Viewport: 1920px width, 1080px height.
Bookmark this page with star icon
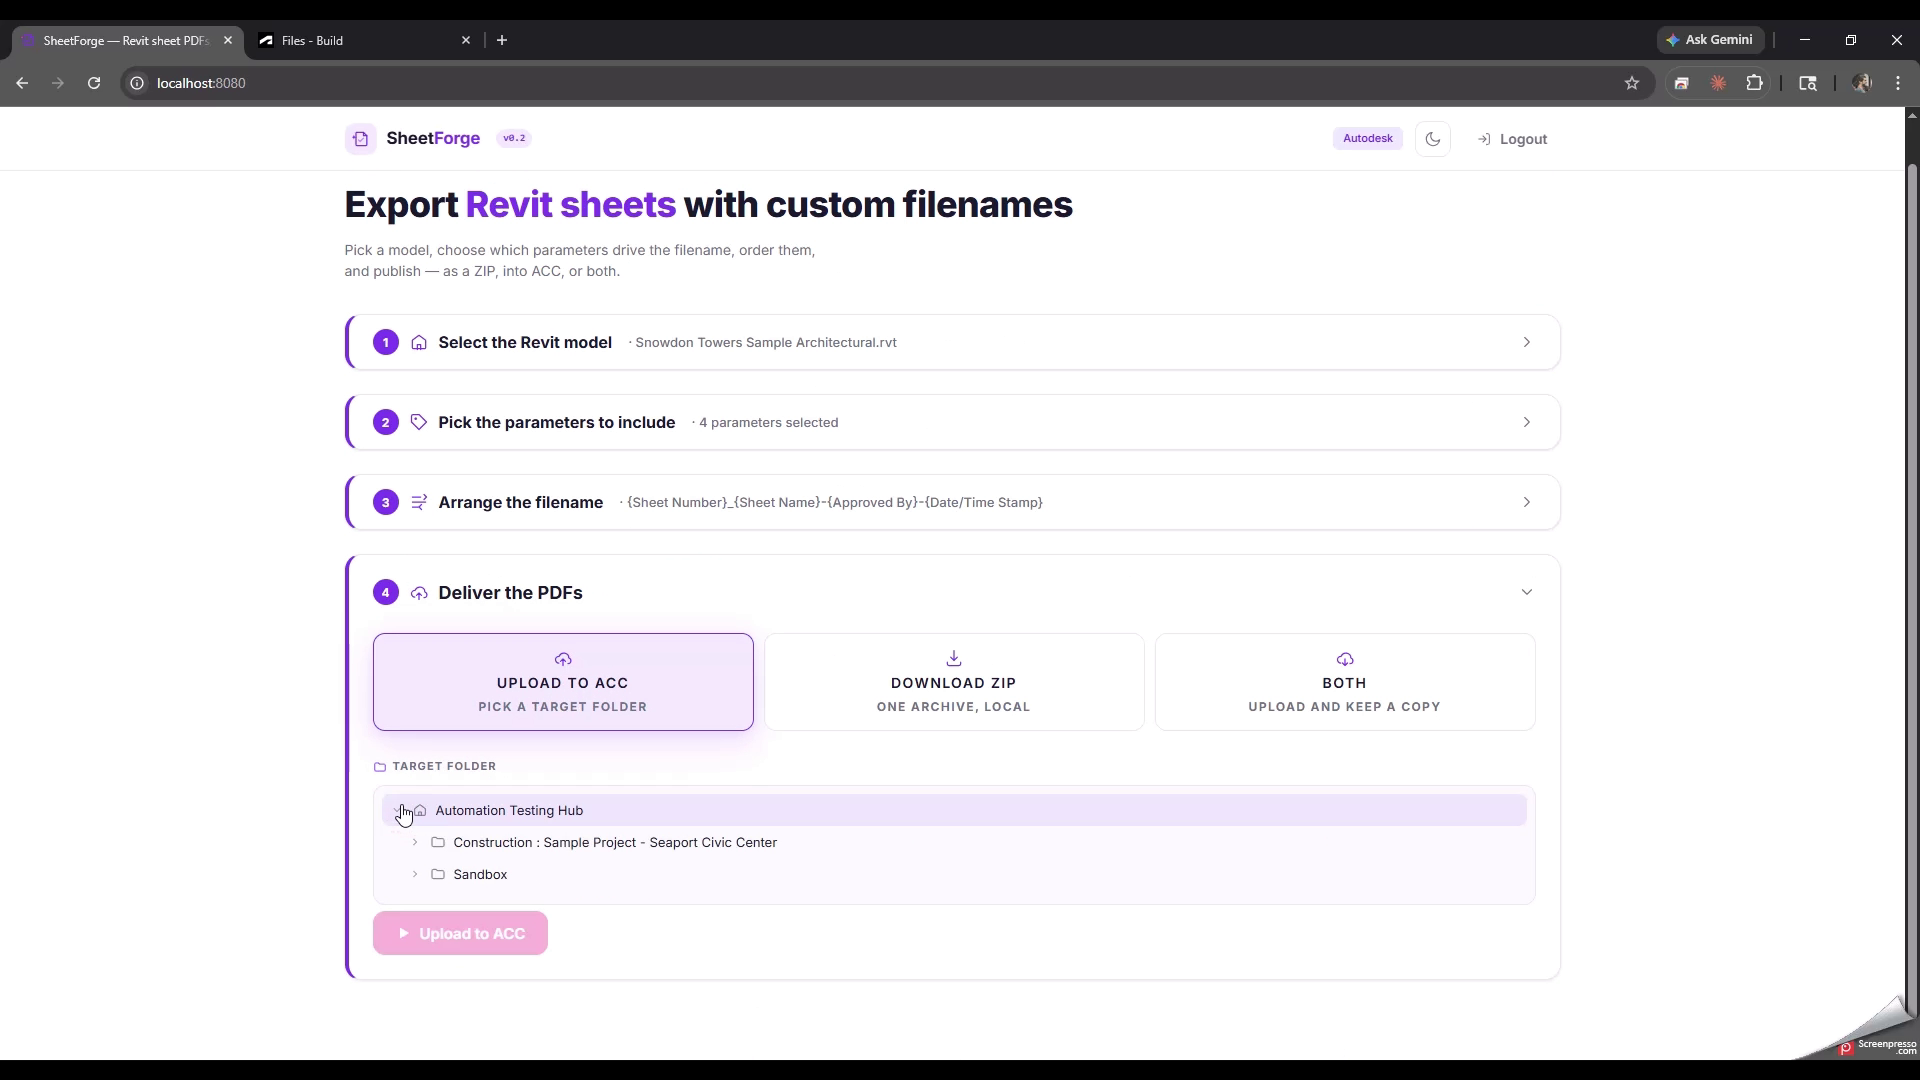pos(1632,83)
